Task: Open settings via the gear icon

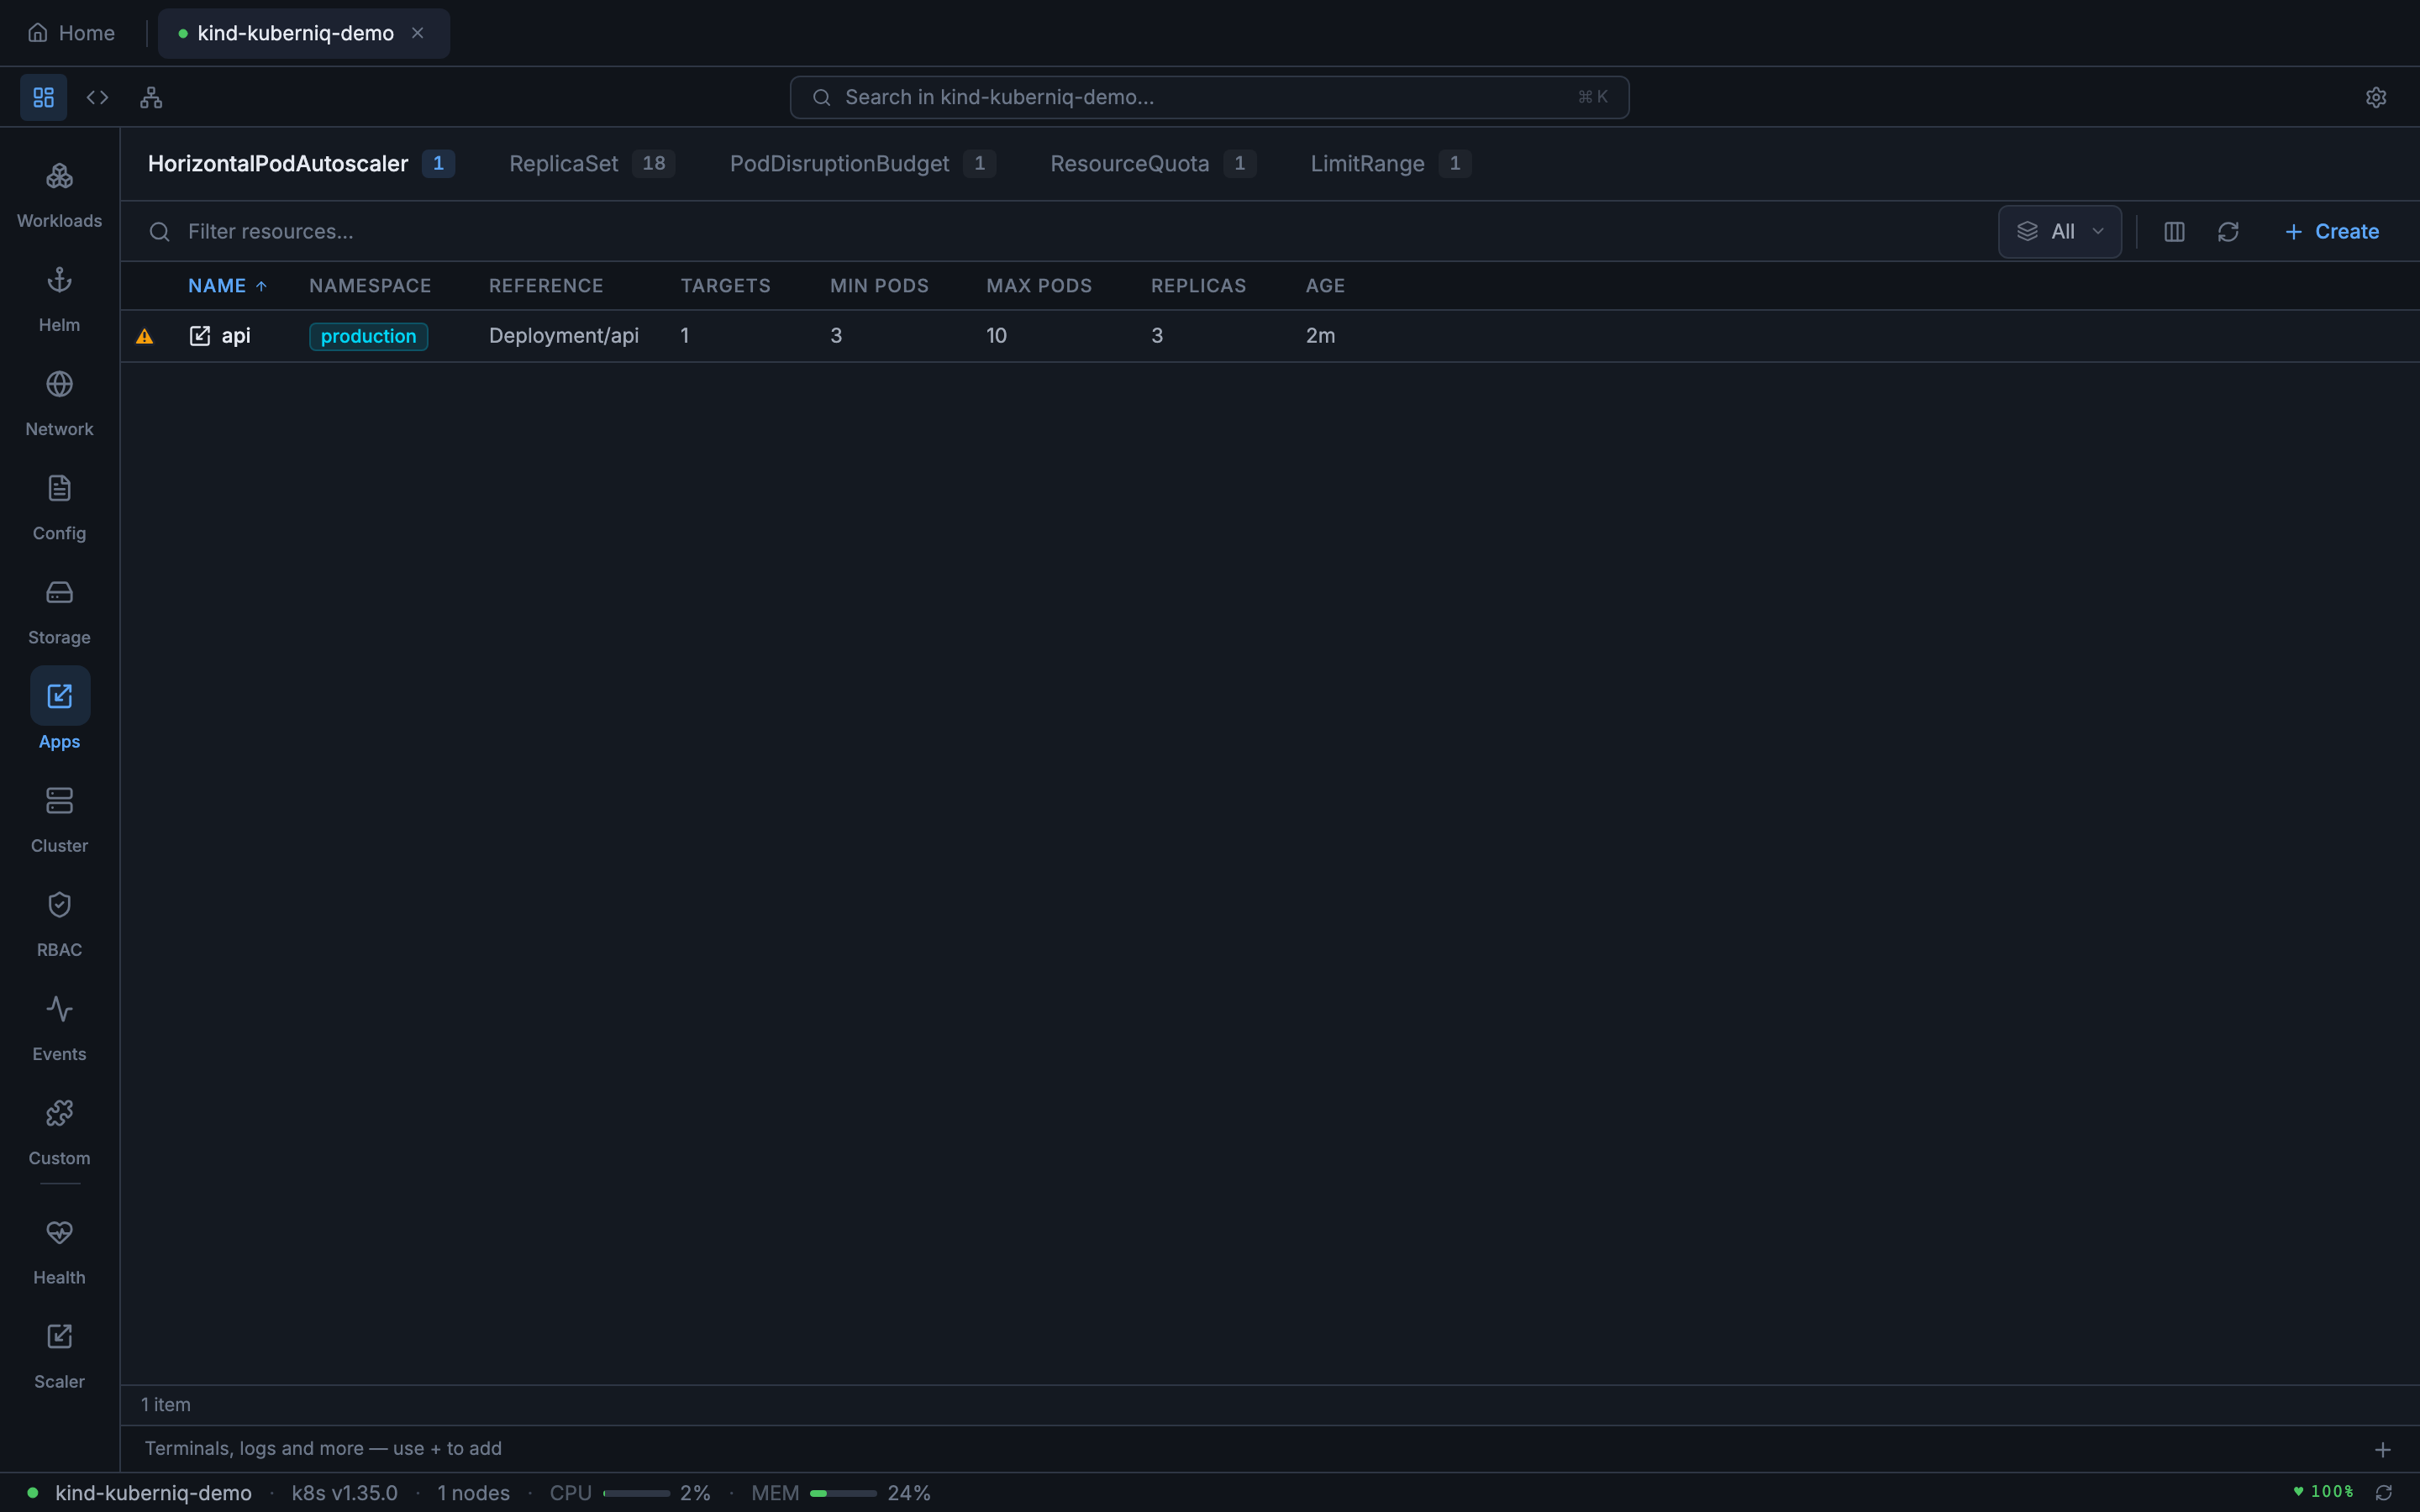Action: coord(2376,96)
